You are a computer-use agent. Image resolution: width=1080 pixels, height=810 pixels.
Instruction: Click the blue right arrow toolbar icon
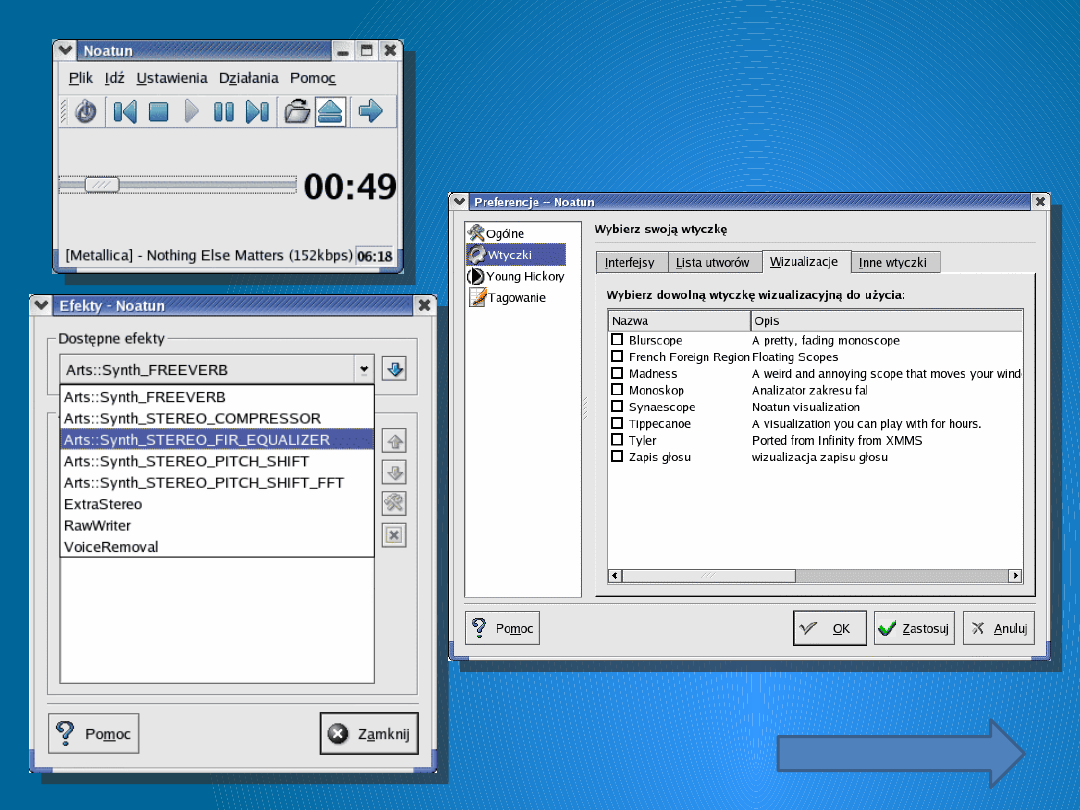pos(371,111)
